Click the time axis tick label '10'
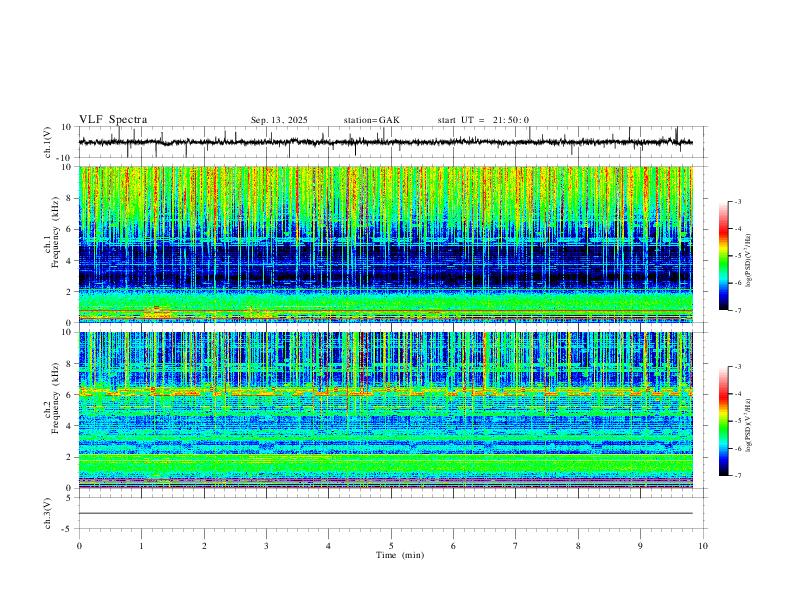 pos(703,546)
